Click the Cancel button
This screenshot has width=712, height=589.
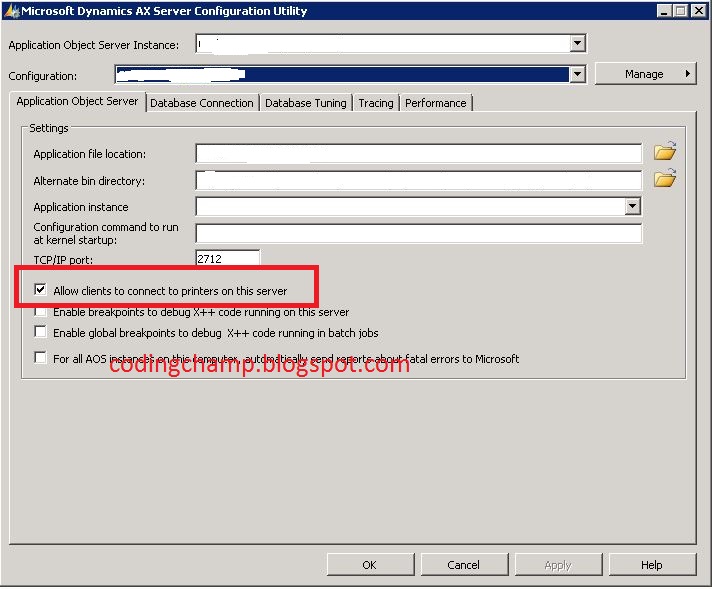[x=464, y=565]
